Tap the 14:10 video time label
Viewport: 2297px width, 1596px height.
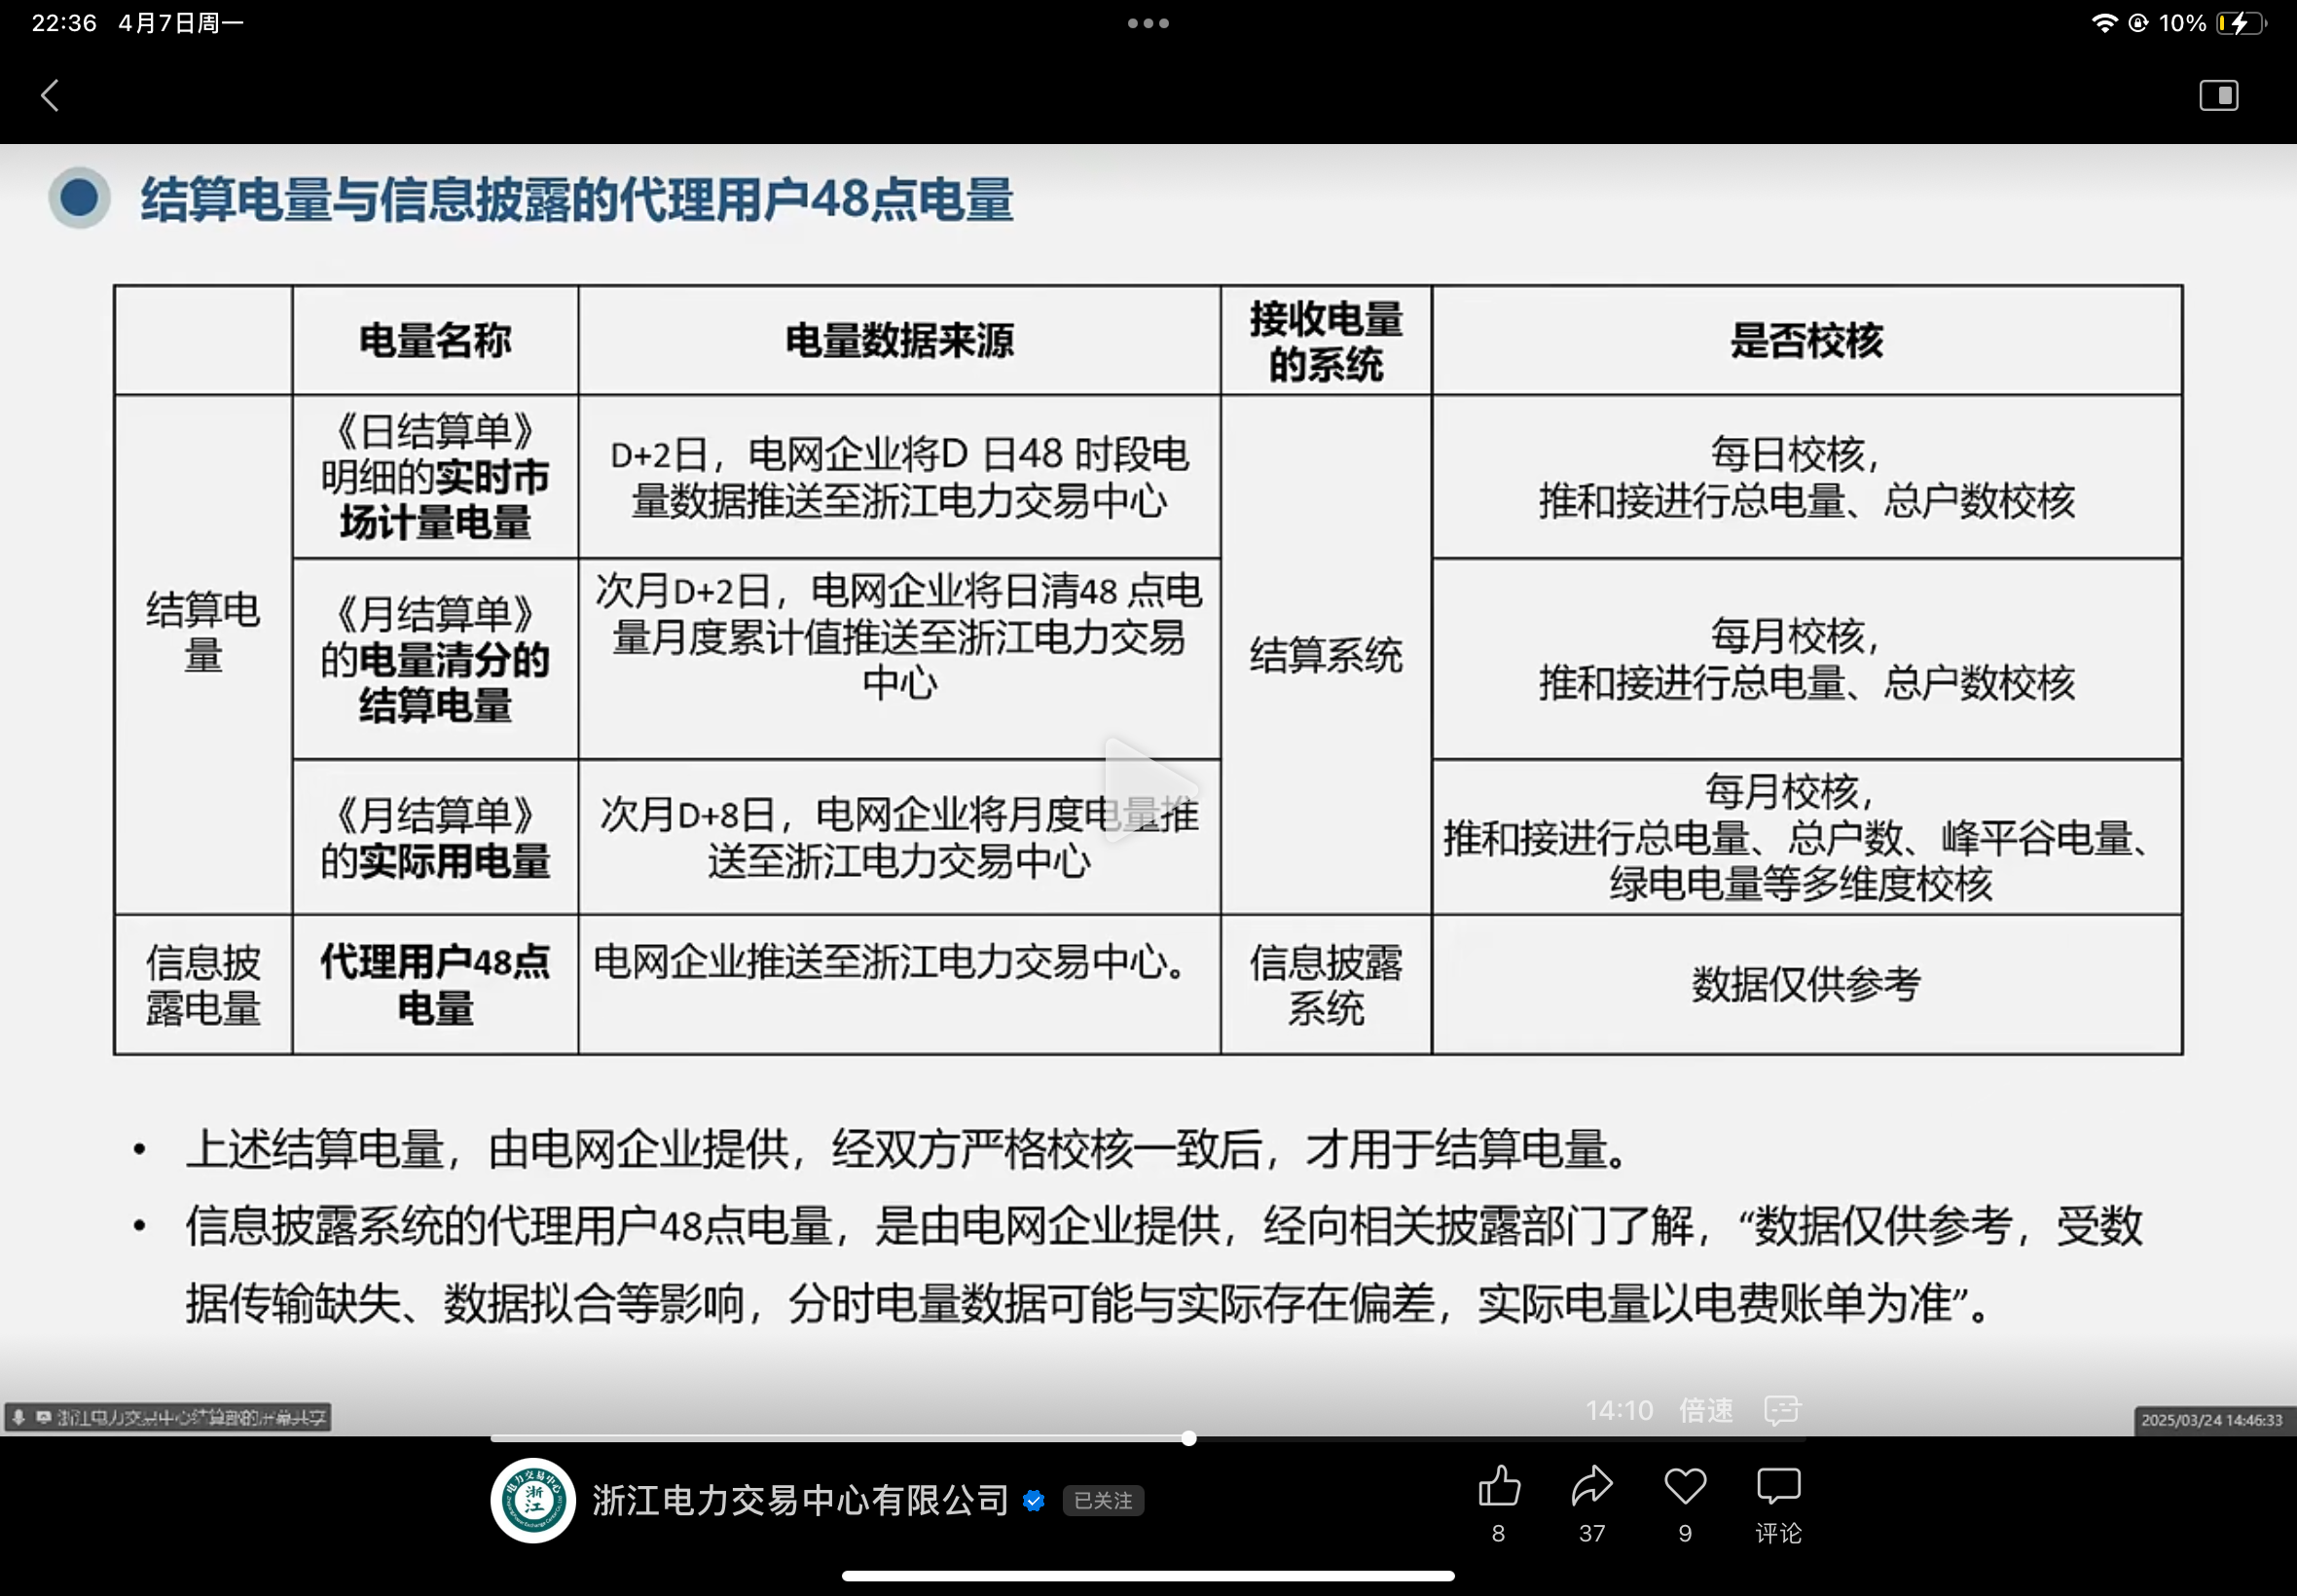(x=1619, y=1411)
